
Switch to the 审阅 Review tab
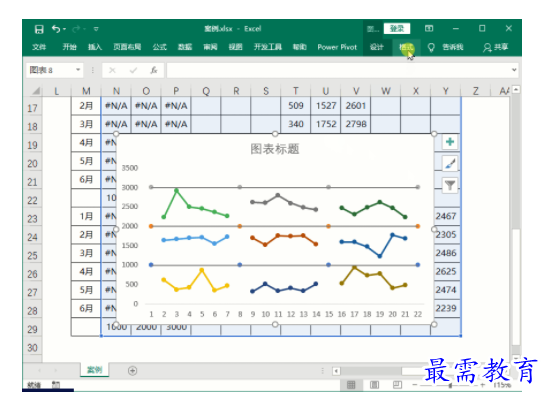[210, 47]
